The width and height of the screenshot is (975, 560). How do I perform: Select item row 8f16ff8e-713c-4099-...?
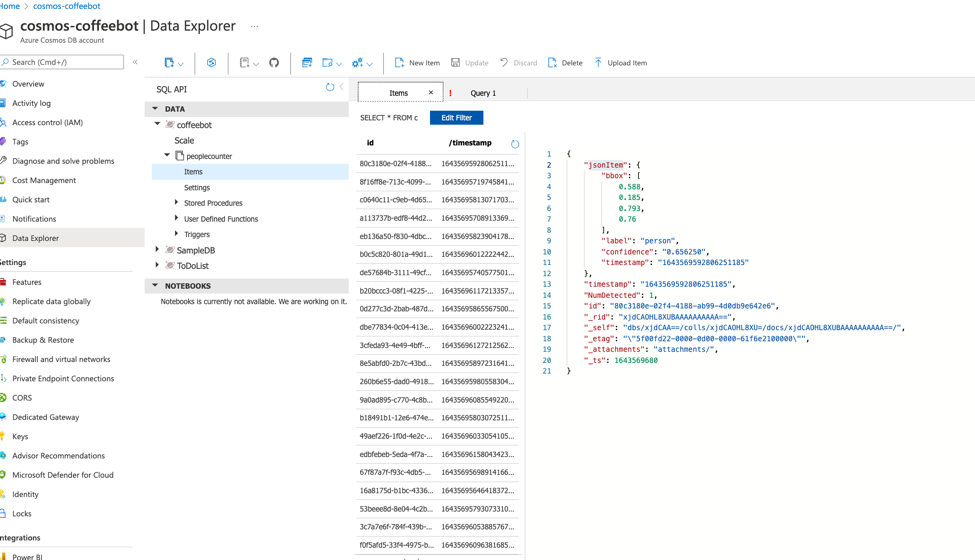pyautogui.click(x=437, y=182)
